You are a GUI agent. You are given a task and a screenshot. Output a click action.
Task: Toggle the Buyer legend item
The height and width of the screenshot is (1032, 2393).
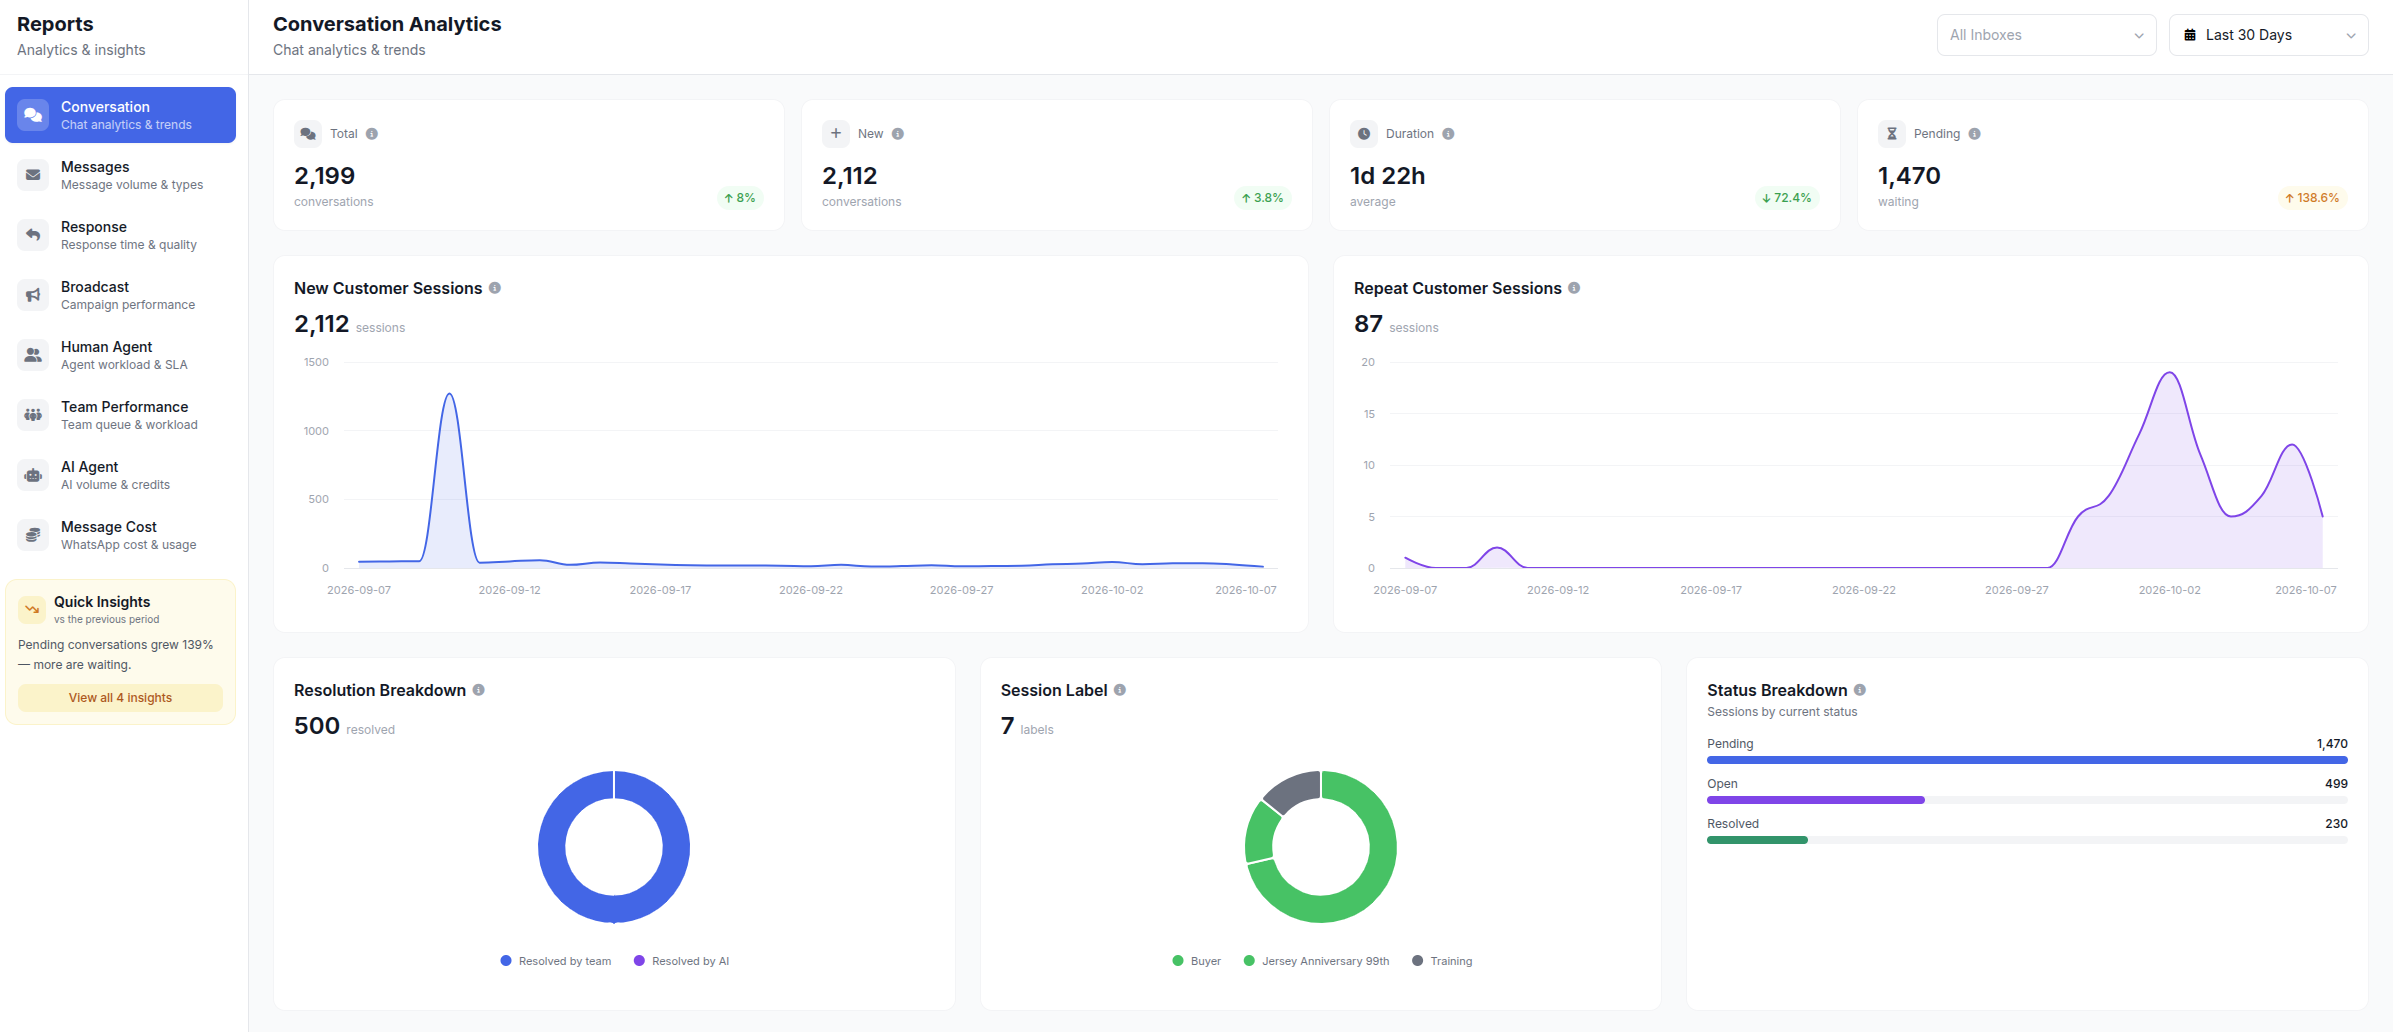1197,961
